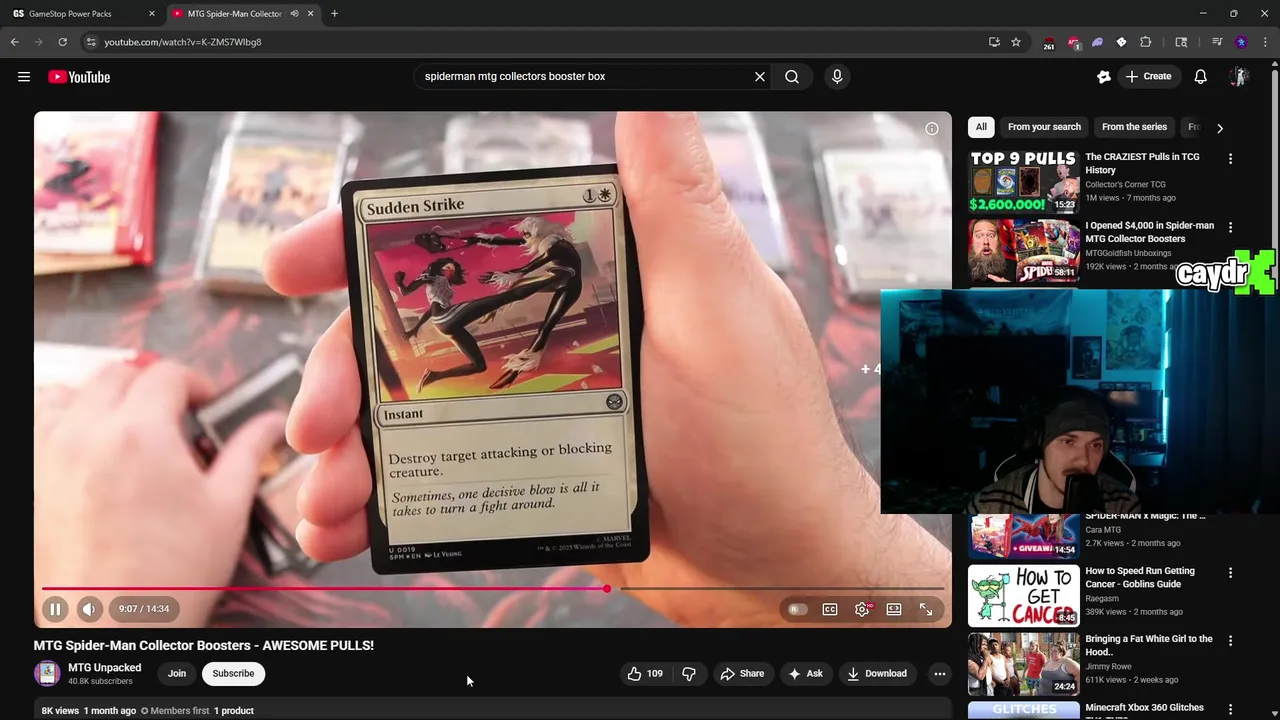Open MTG Unpacked channel name link
1280x720 pixels.
click(x=105, y=668)
